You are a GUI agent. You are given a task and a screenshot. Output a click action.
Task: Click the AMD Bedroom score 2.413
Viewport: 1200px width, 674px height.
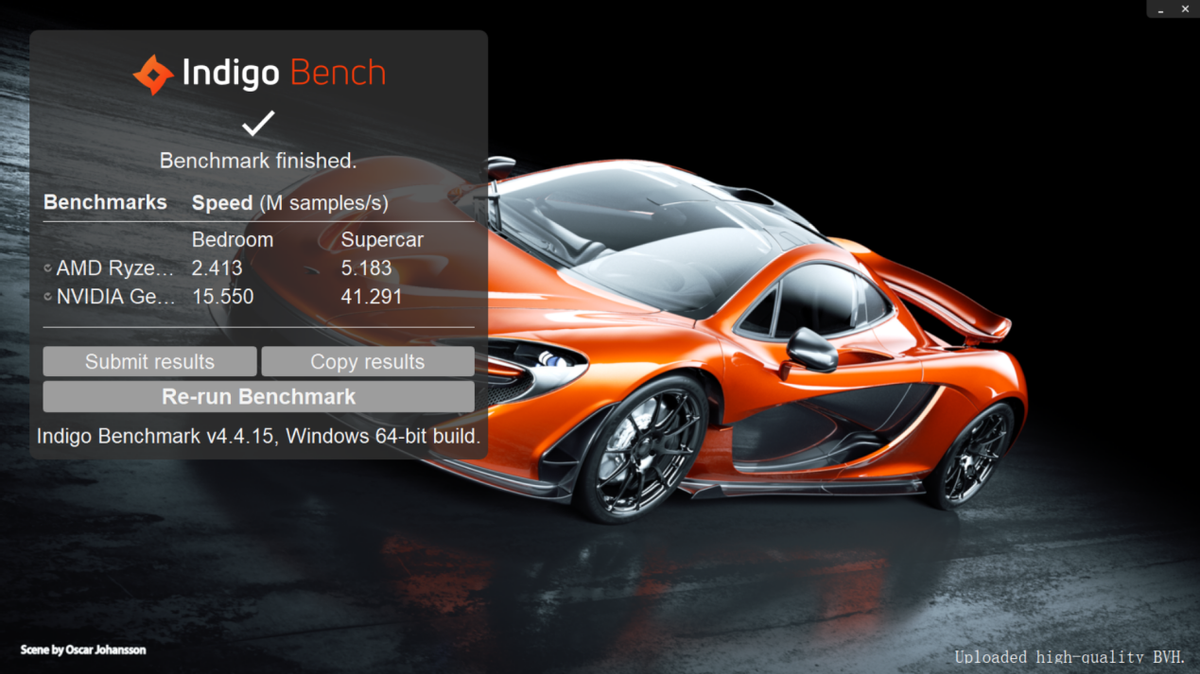click(217, 268)
